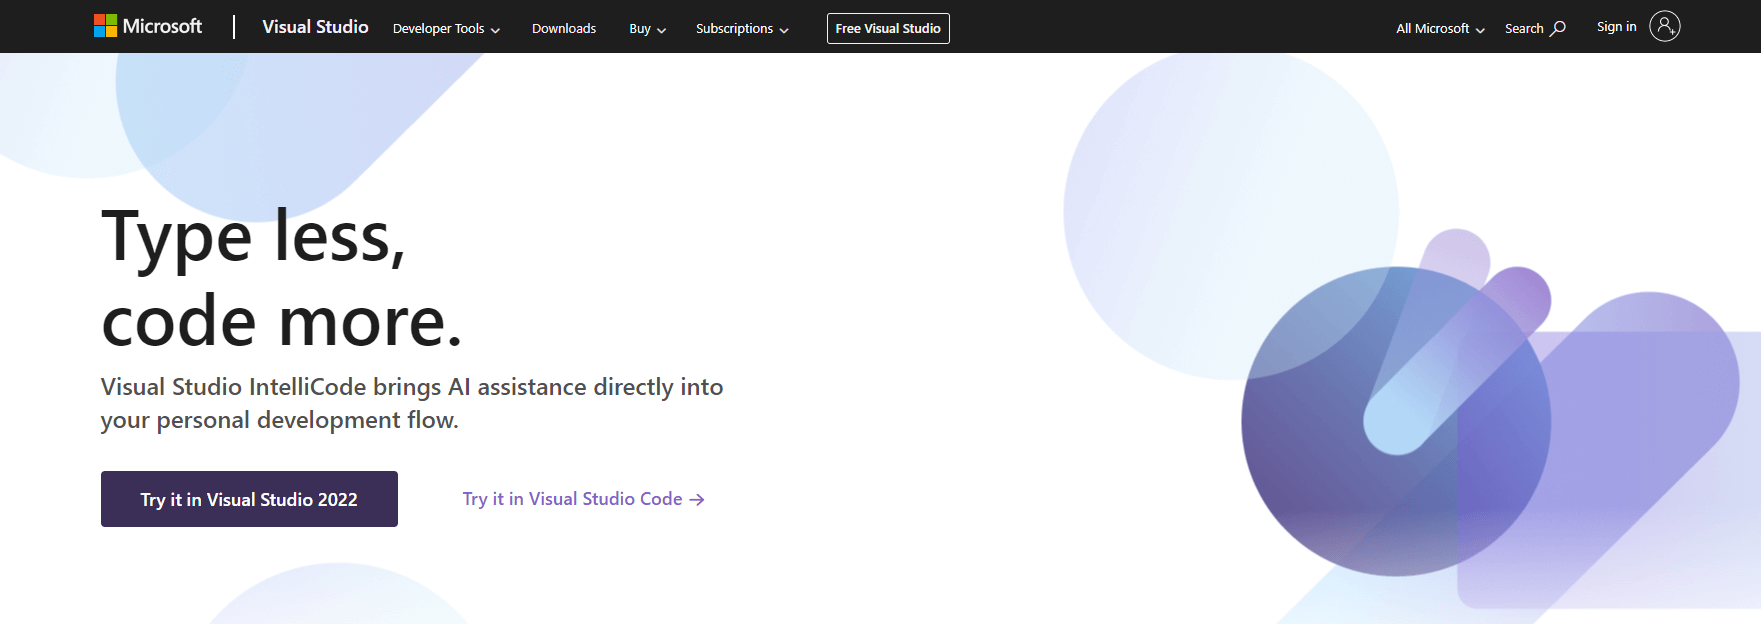Click the Free Visual Studio button
This screenshot has height=624, width=1761.
tap(888, 28)
